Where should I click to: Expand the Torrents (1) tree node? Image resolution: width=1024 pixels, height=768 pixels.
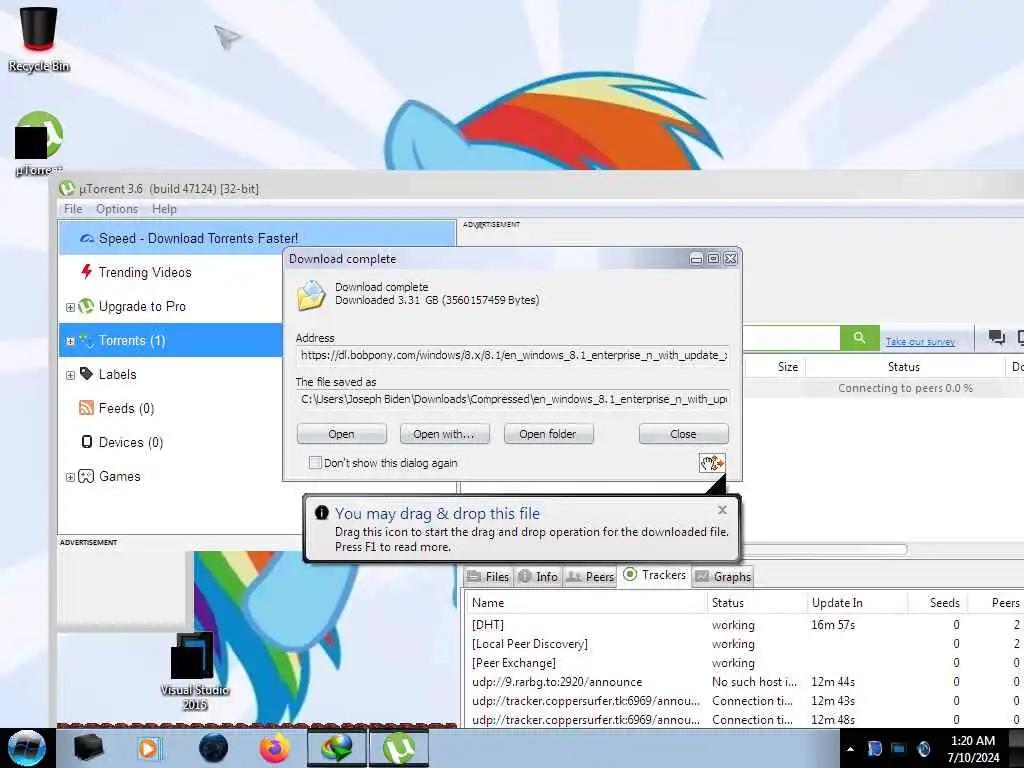(x=70, y=341)
